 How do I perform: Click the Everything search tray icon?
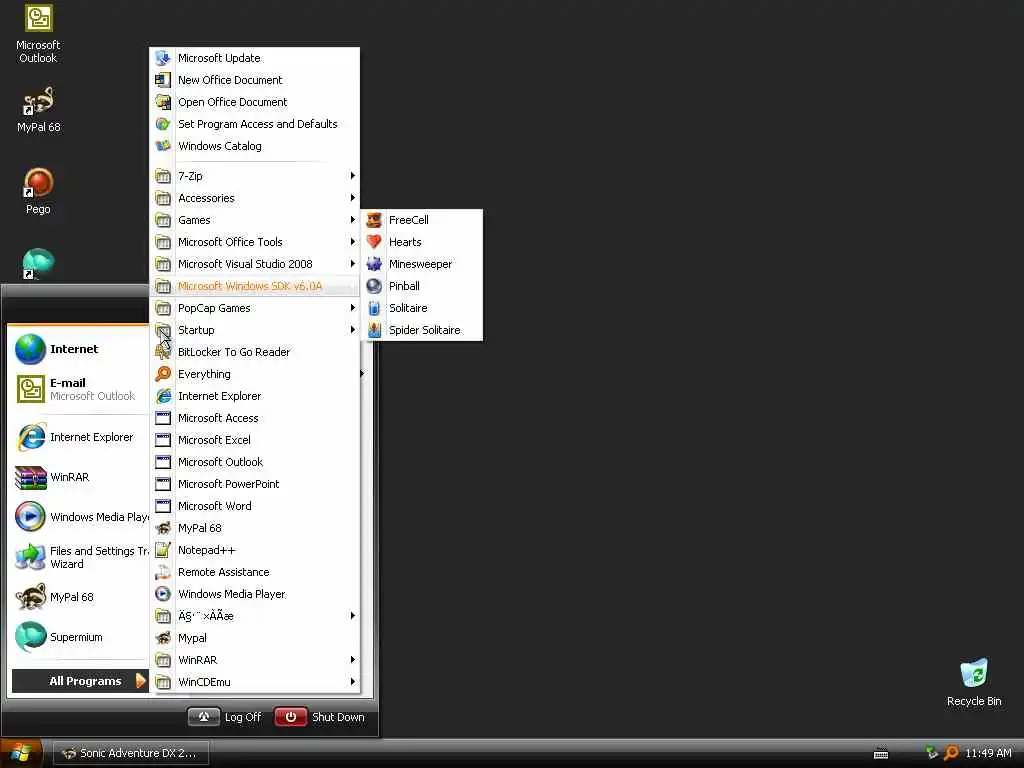952,753
